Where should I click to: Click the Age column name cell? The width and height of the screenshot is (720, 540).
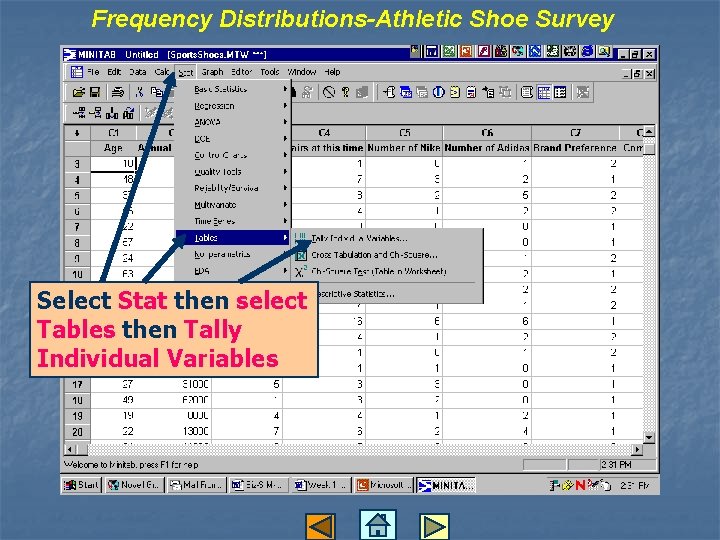pos(113,148)
